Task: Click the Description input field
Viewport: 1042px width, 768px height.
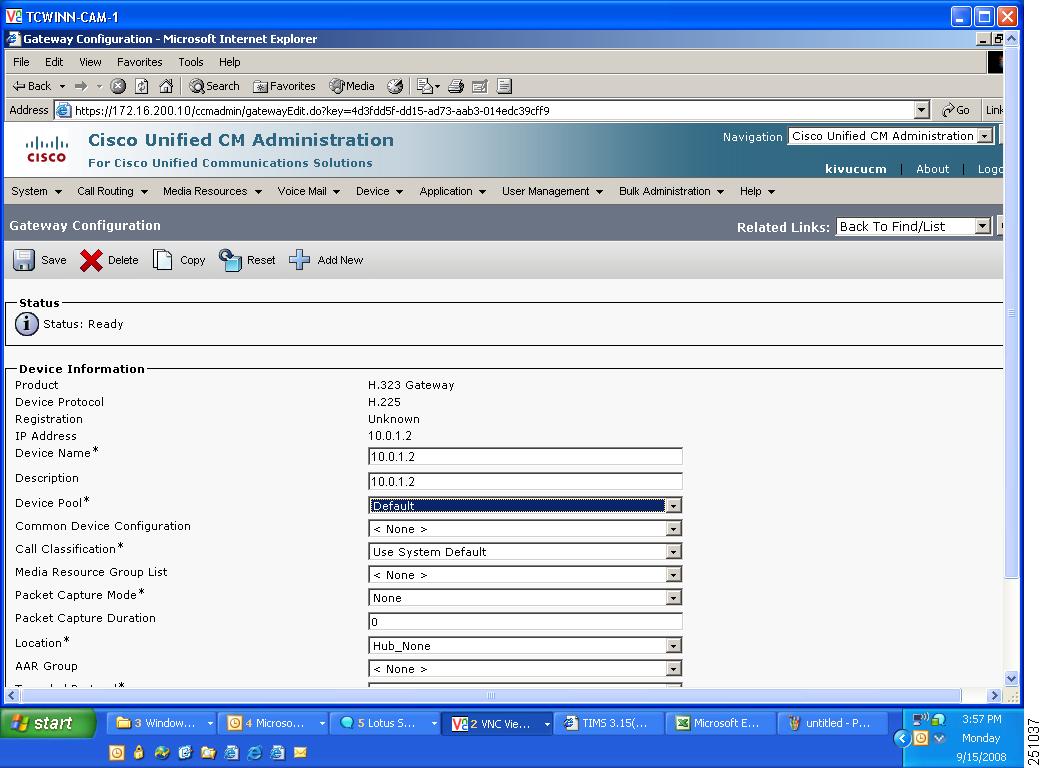Action: tap(525, 482)
